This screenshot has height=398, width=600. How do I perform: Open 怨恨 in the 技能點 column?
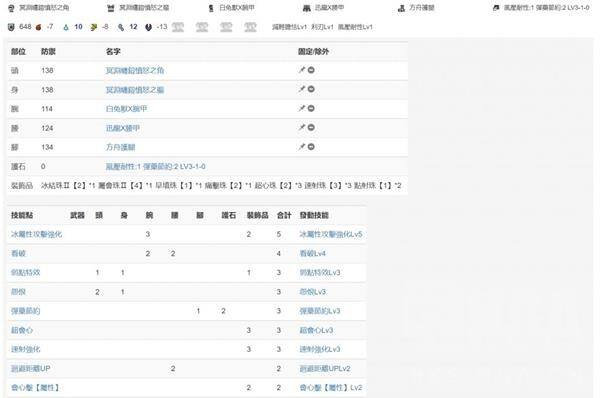18,292
